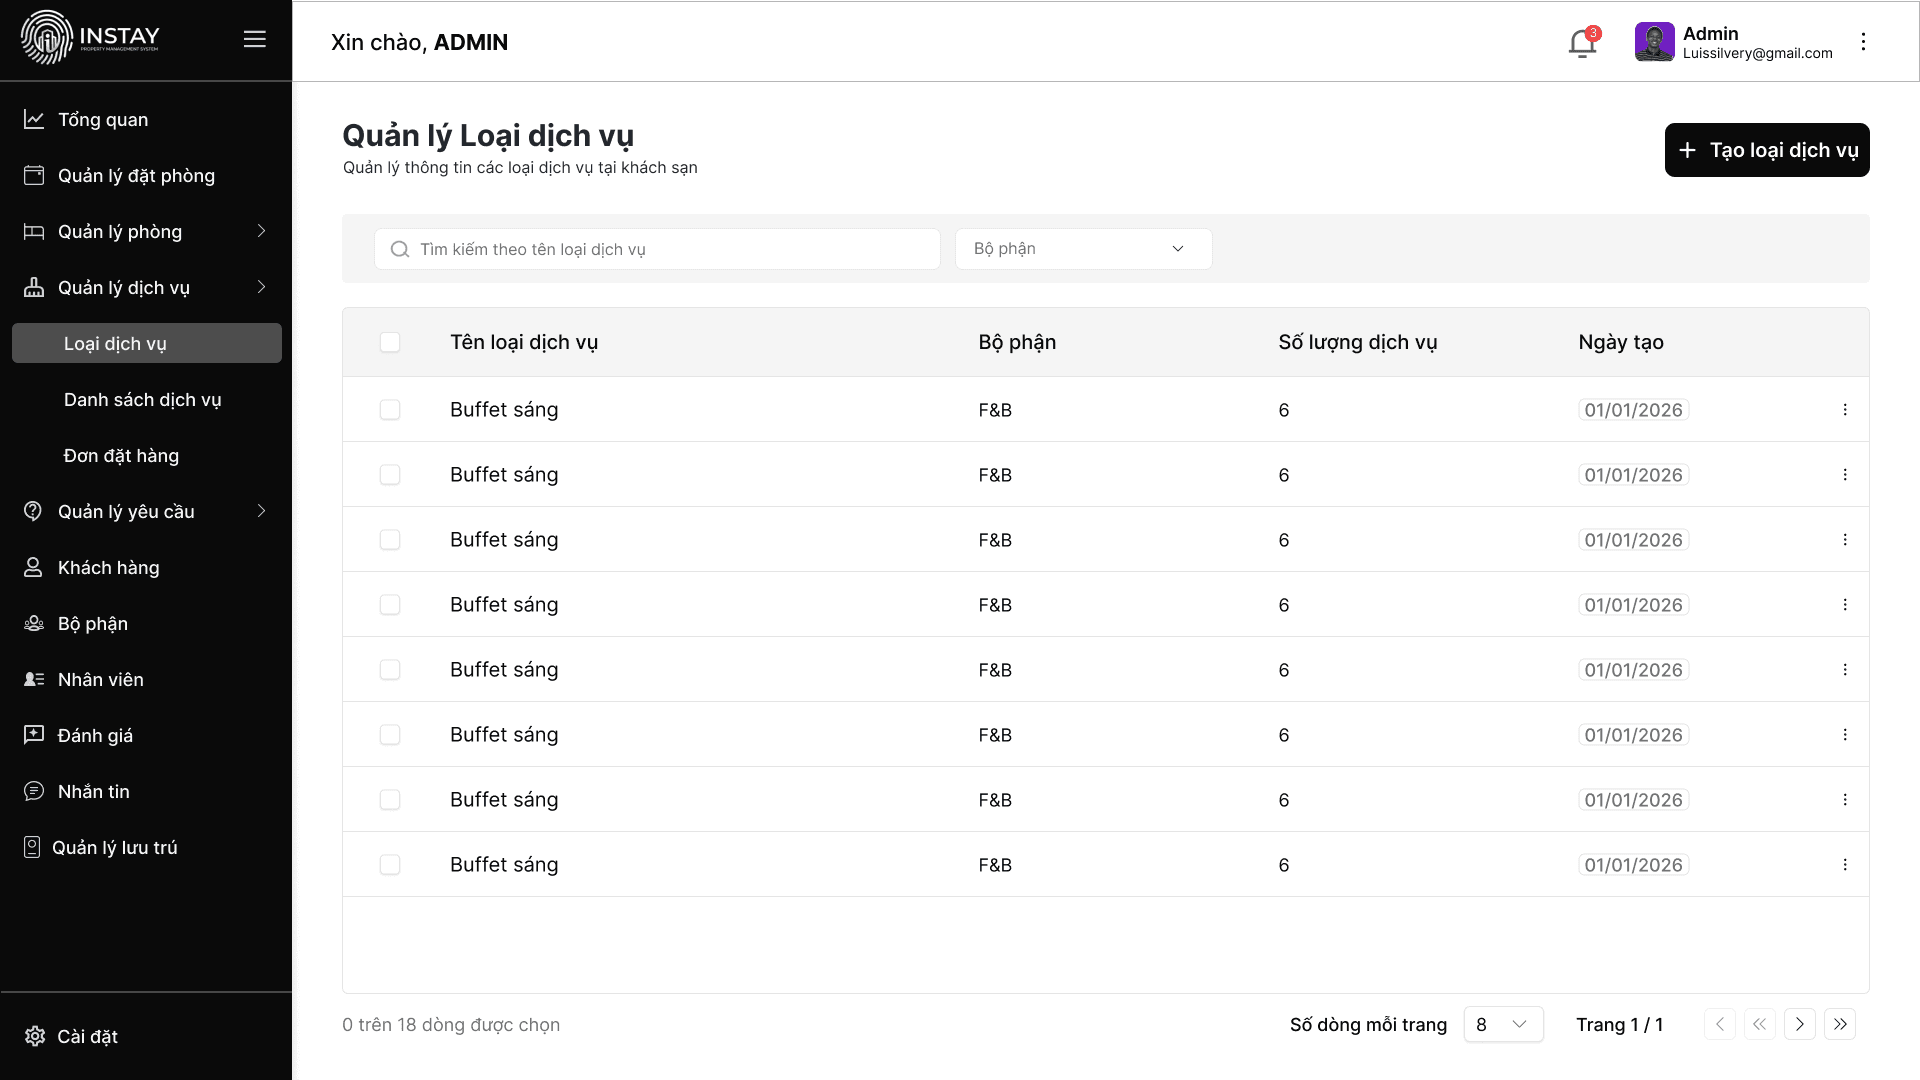Focus the Tìm kiếm theo tên loại dịch vụ field
The image size is (1920, 1080).
657,249
